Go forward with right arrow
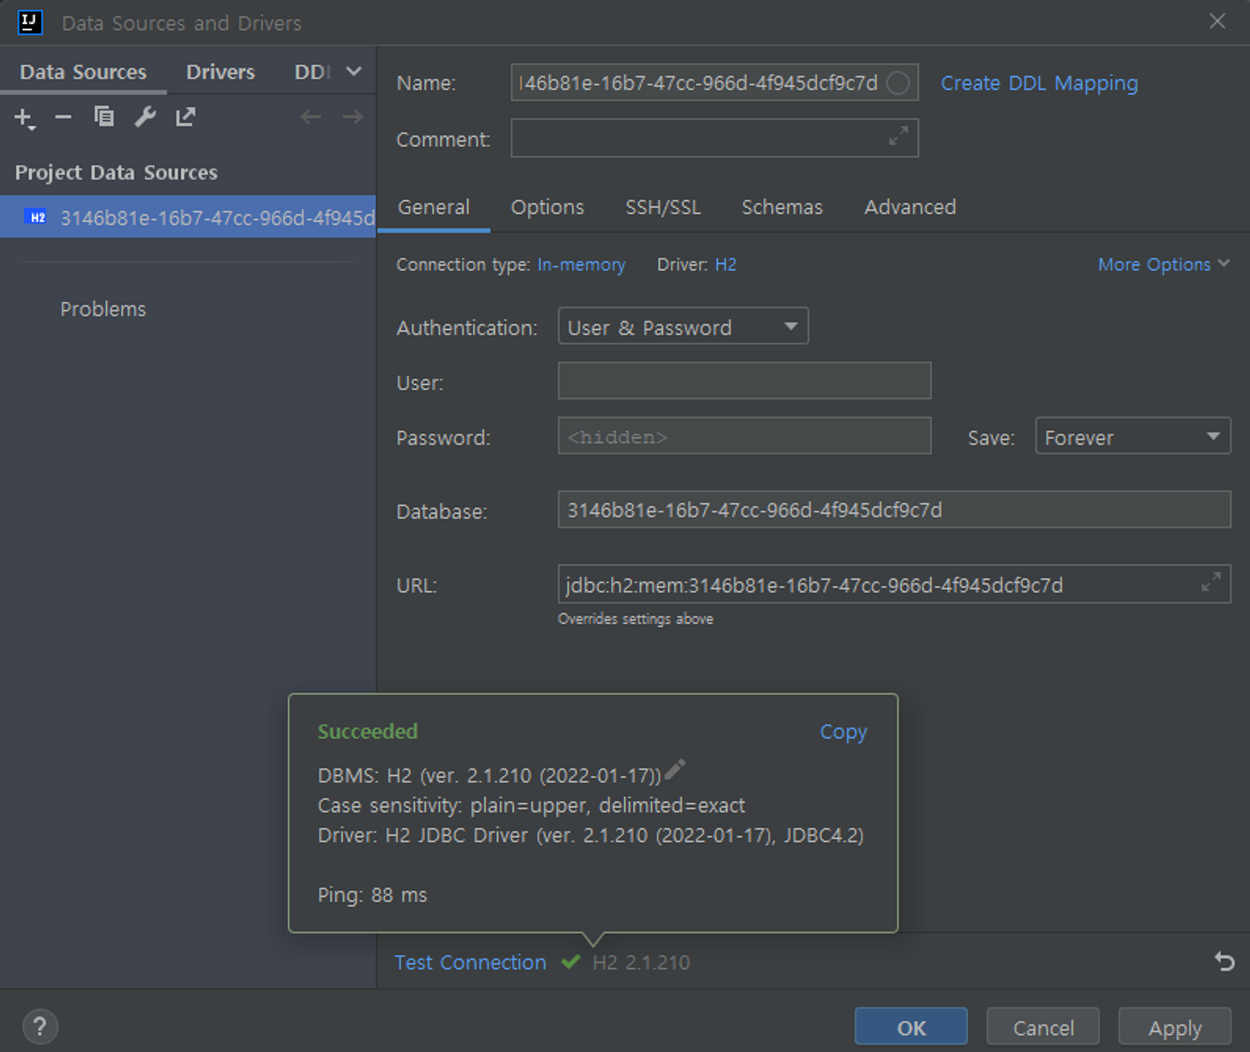Viewport: 1250px width, 1052px height. point(352,117)
